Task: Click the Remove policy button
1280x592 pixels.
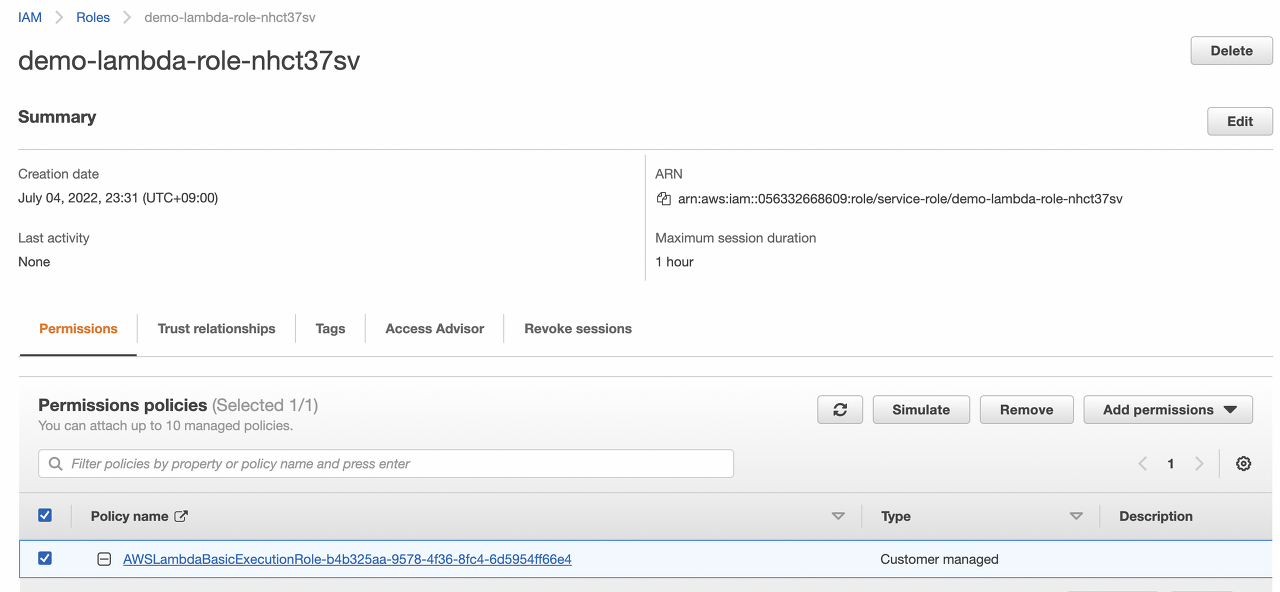Action: 1026,410
